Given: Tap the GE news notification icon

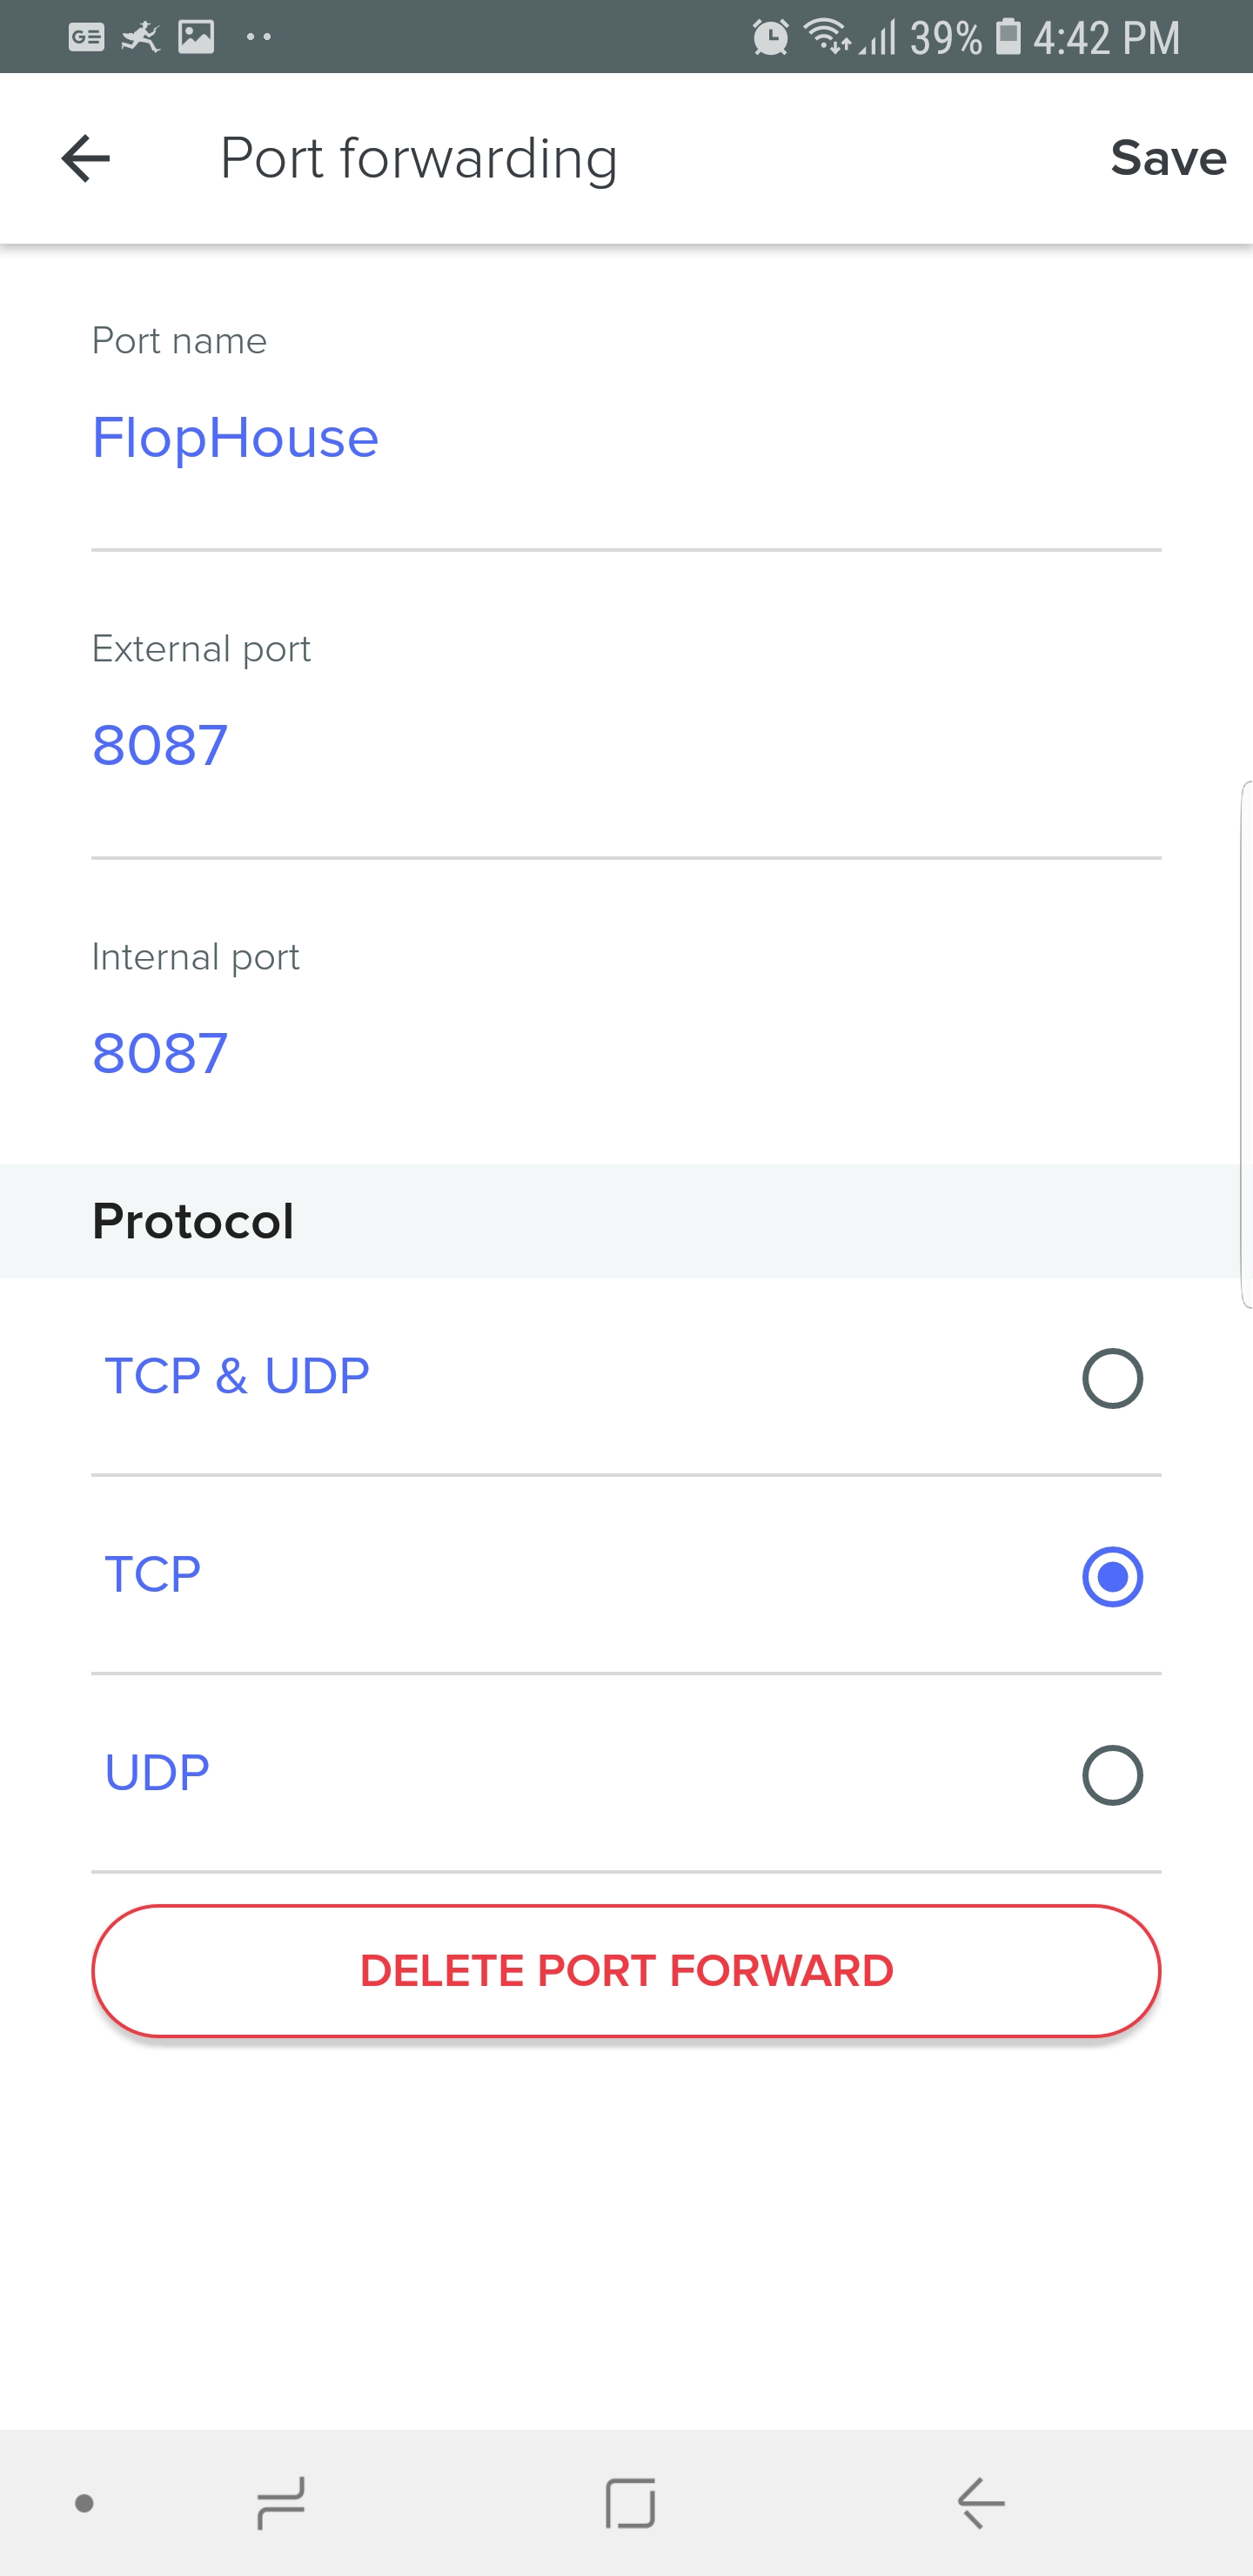Looking at the screenshot, I should pos(86,37).
